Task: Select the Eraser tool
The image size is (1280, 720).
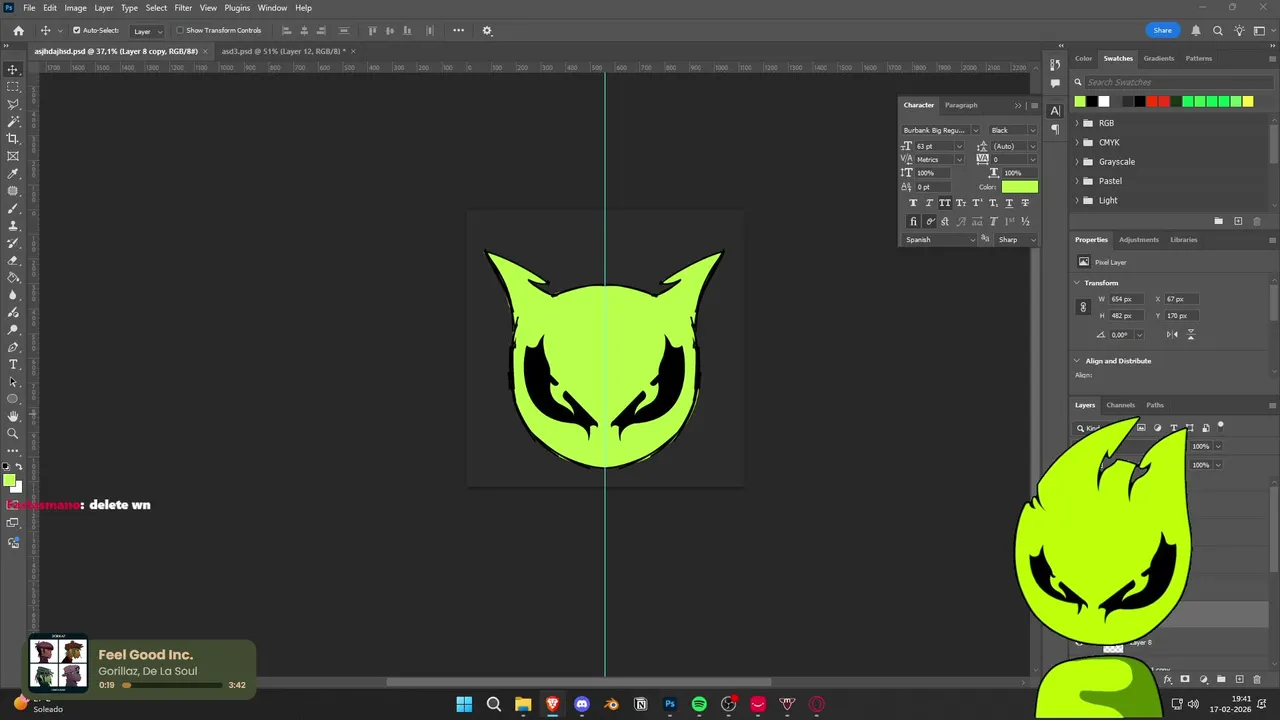Action: 13,260
